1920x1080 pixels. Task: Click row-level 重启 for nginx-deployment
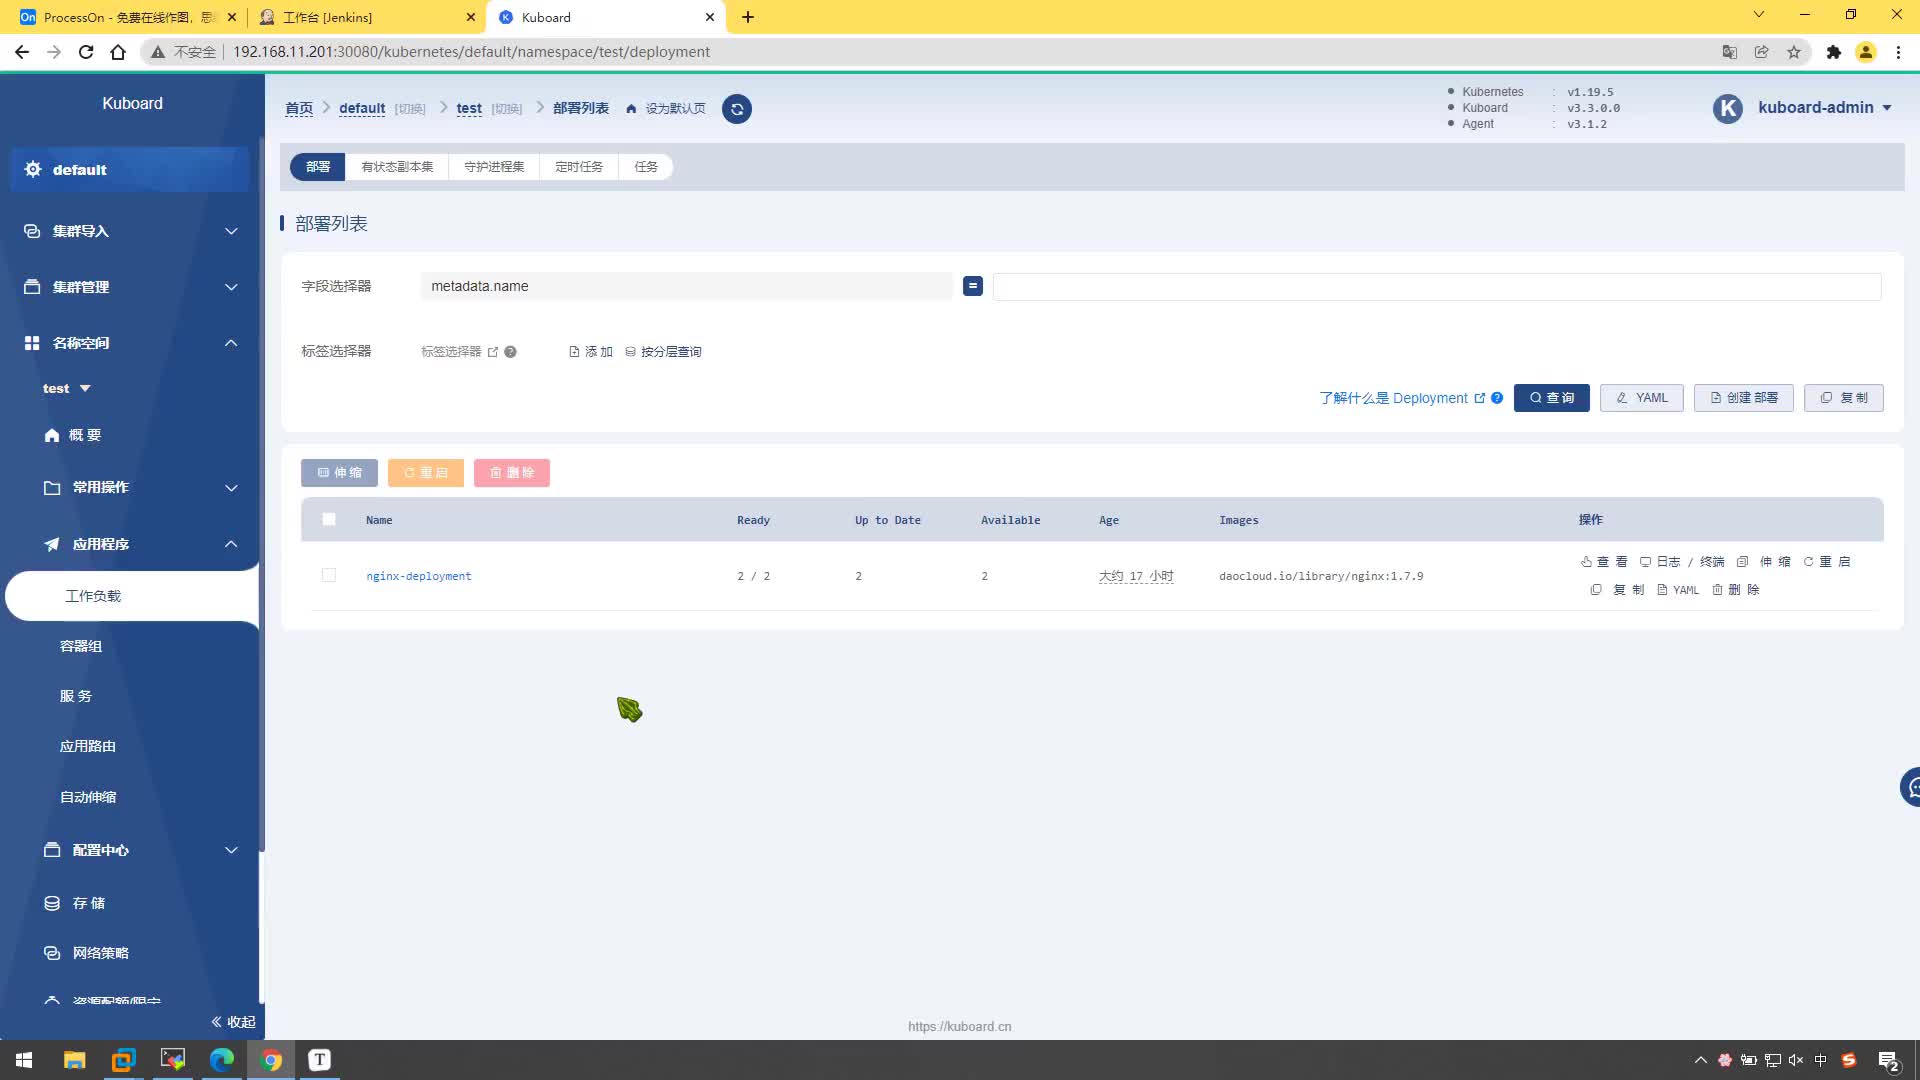pos(1827,562)
